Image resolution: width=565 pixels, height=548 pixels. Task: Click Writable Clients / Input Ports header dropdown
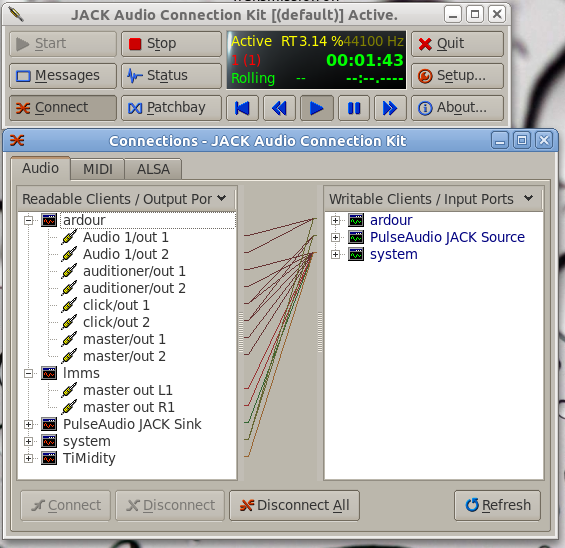[x=528, y=198]
